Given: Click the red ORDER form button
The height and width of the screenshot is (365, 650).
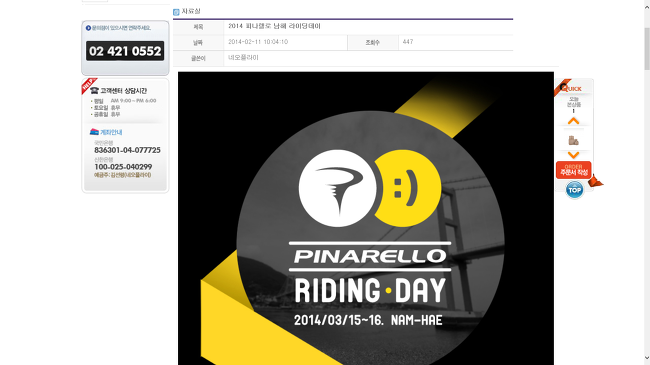Looking at the screenshot, I should click(573, 170).
